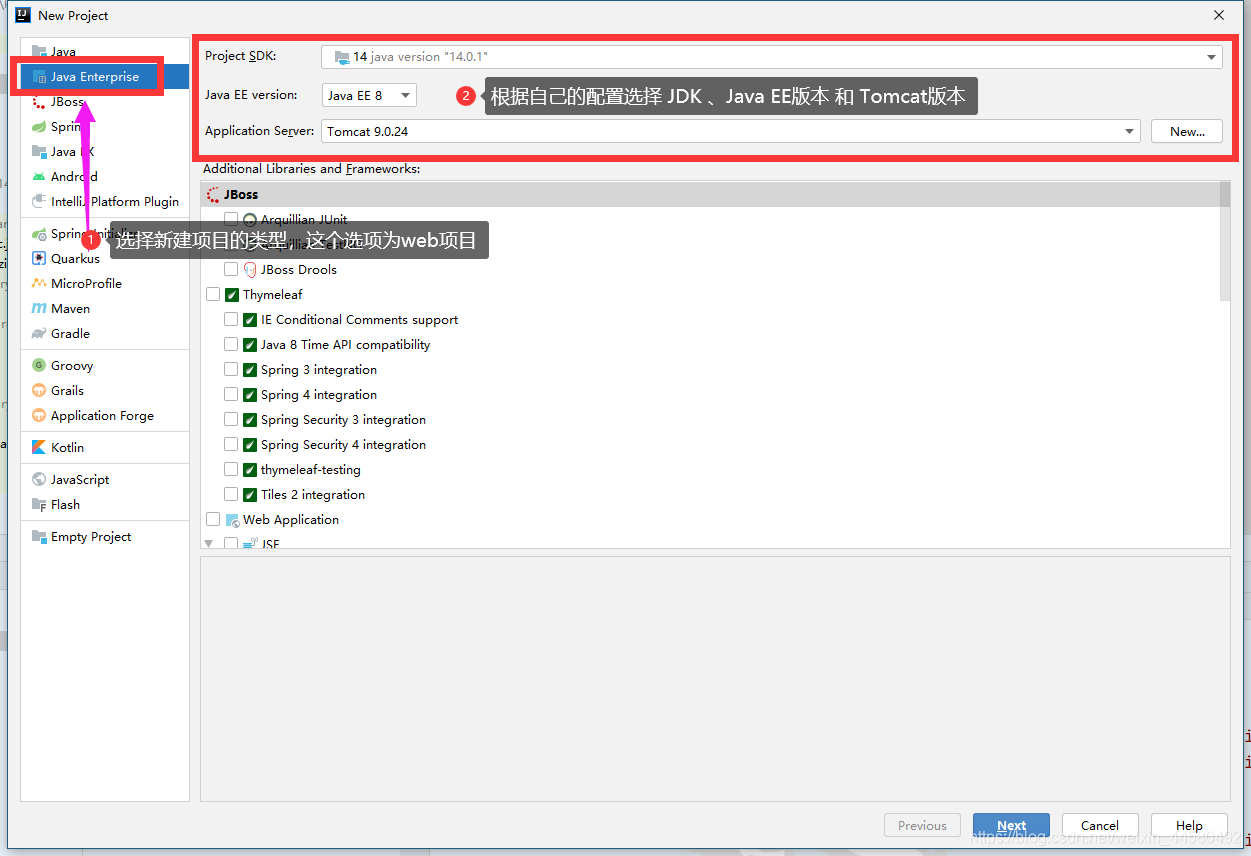The height and width of the screenshot is (856, 1251).
Task: Click the IntelliJ logo in title bar
Action: [x=22, y=15]
